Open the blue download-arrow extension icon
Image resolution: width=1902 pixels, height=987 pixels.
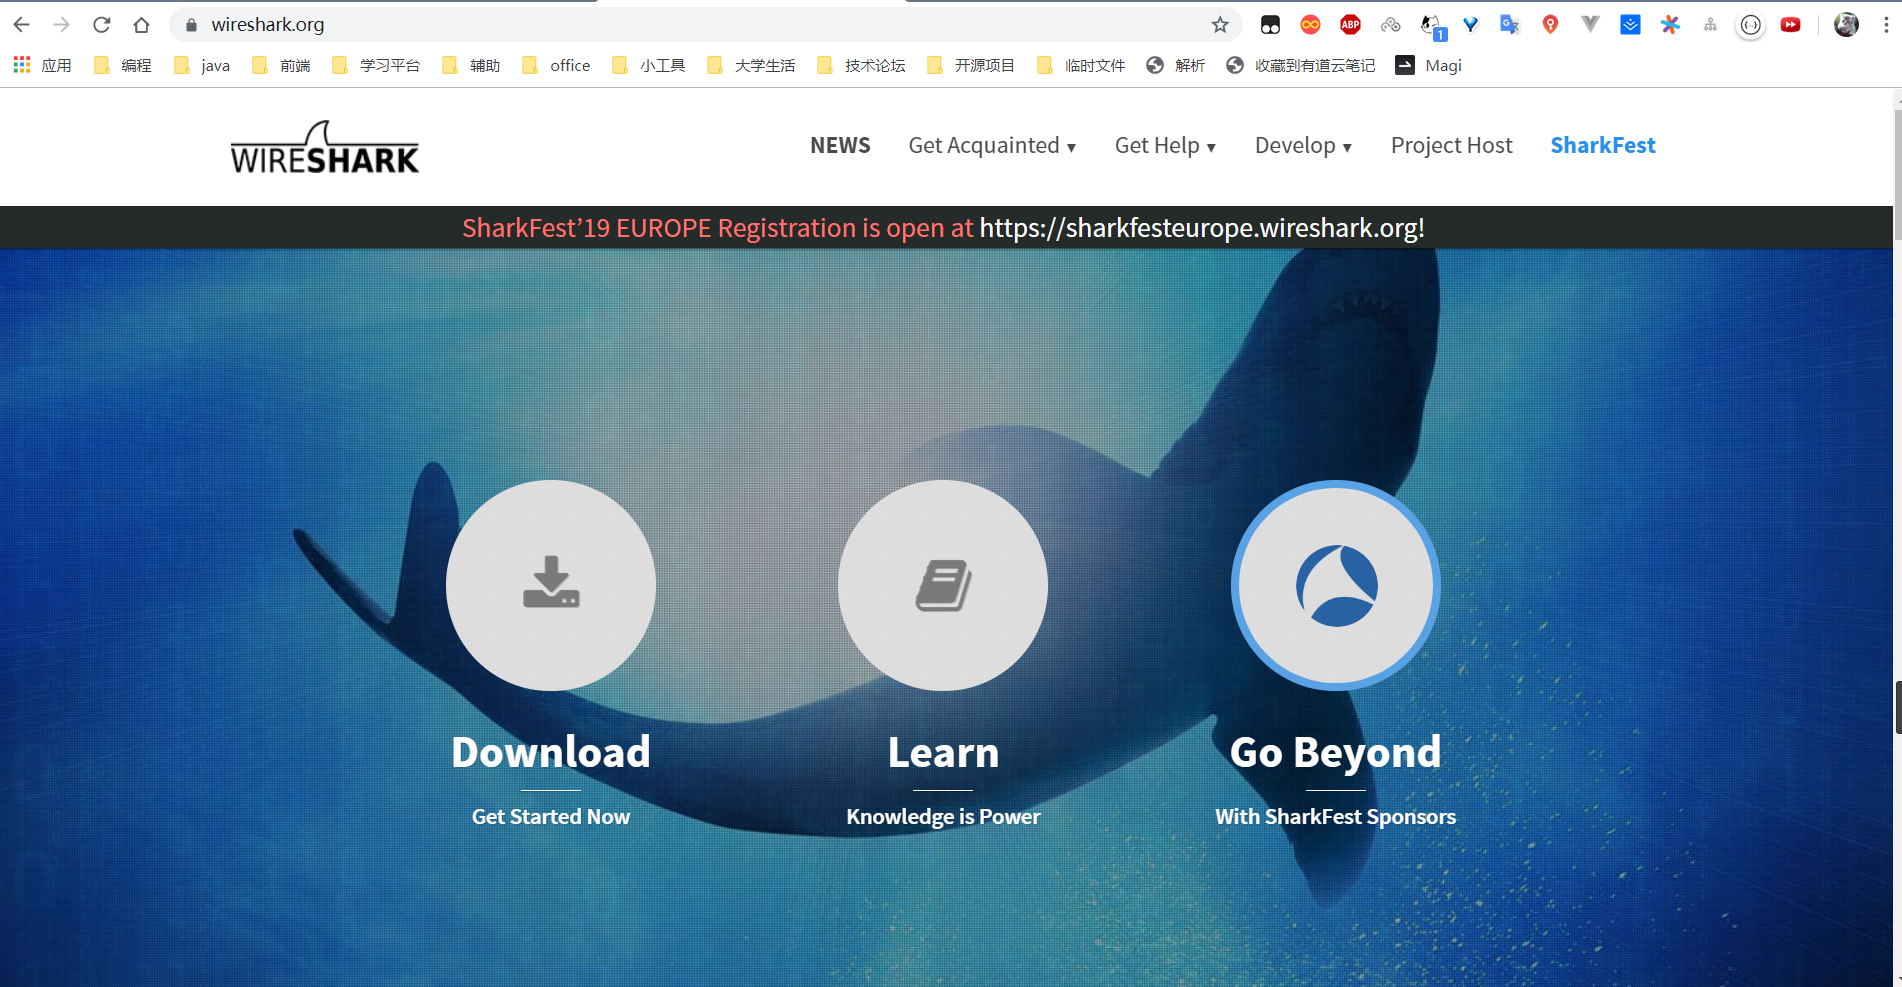click(1630, 25)
